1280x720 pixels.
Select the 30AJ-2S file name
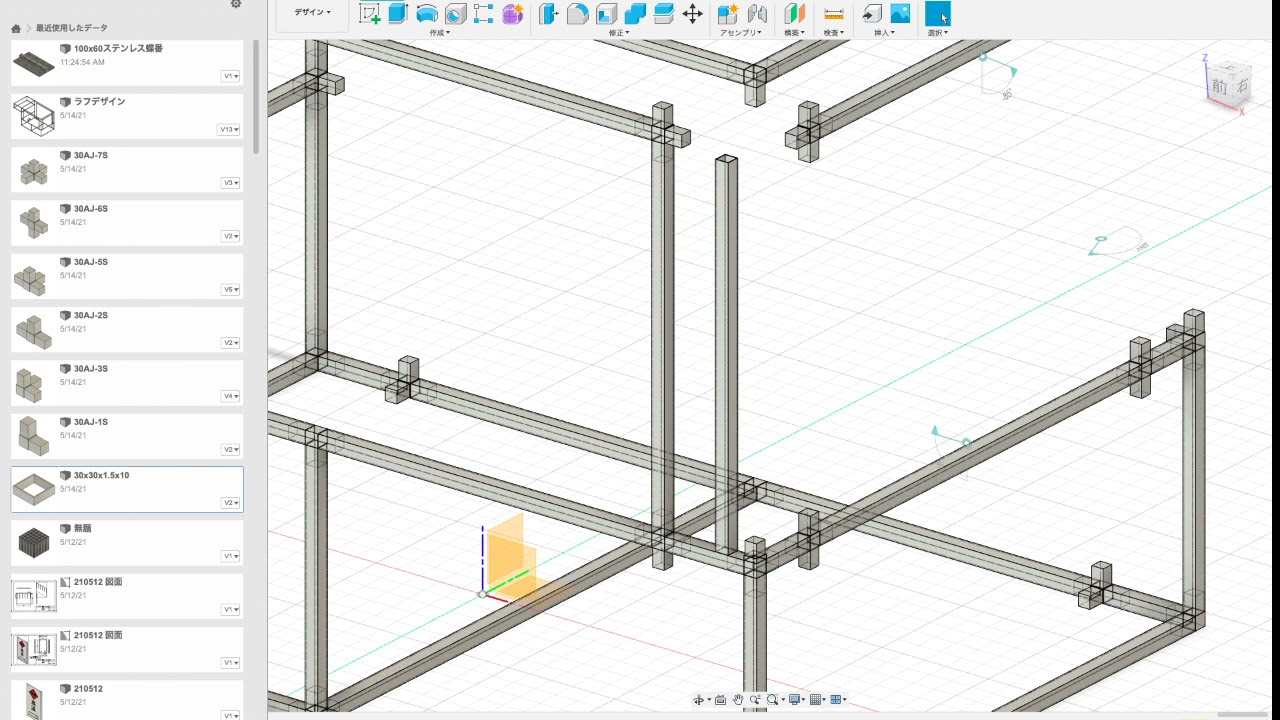point(90,315)
